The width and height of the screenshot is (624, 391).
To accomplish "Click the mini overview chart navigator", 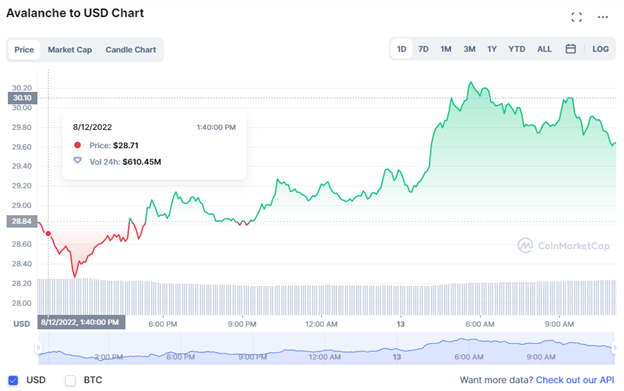I will click(x=326, y=348).
